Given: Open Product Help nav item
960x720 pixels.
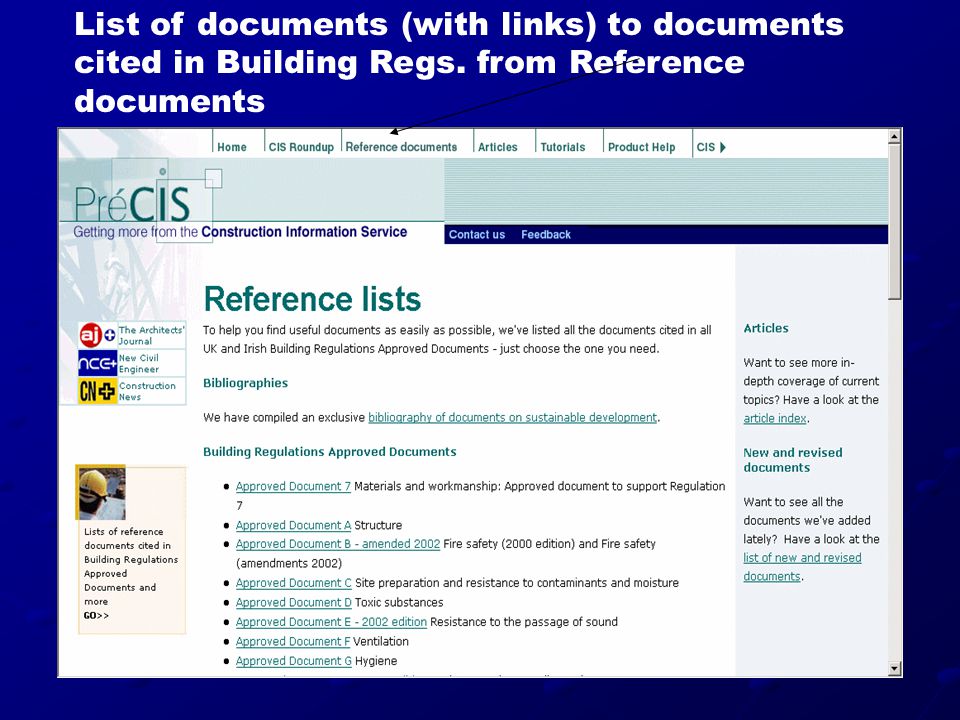Looking at the screenshot, I should pos(641,148).
